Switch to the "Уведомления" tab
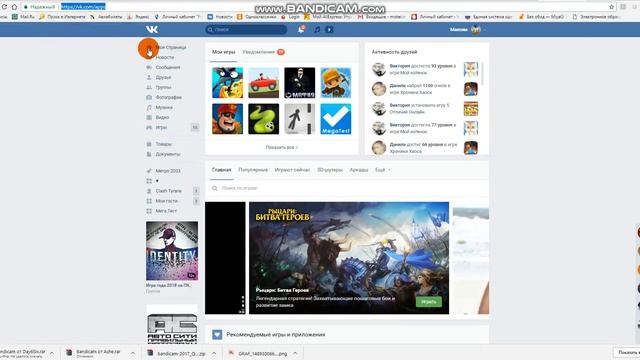Screen dimensions: 640x360 (259, 52)
